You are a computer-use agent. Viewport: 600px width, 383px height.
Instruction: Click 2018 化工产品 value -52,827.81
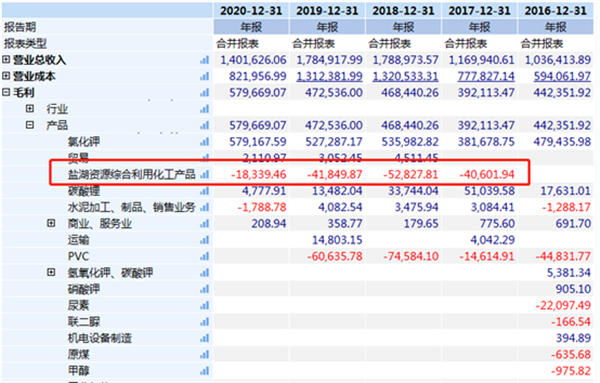coord(411,175)
